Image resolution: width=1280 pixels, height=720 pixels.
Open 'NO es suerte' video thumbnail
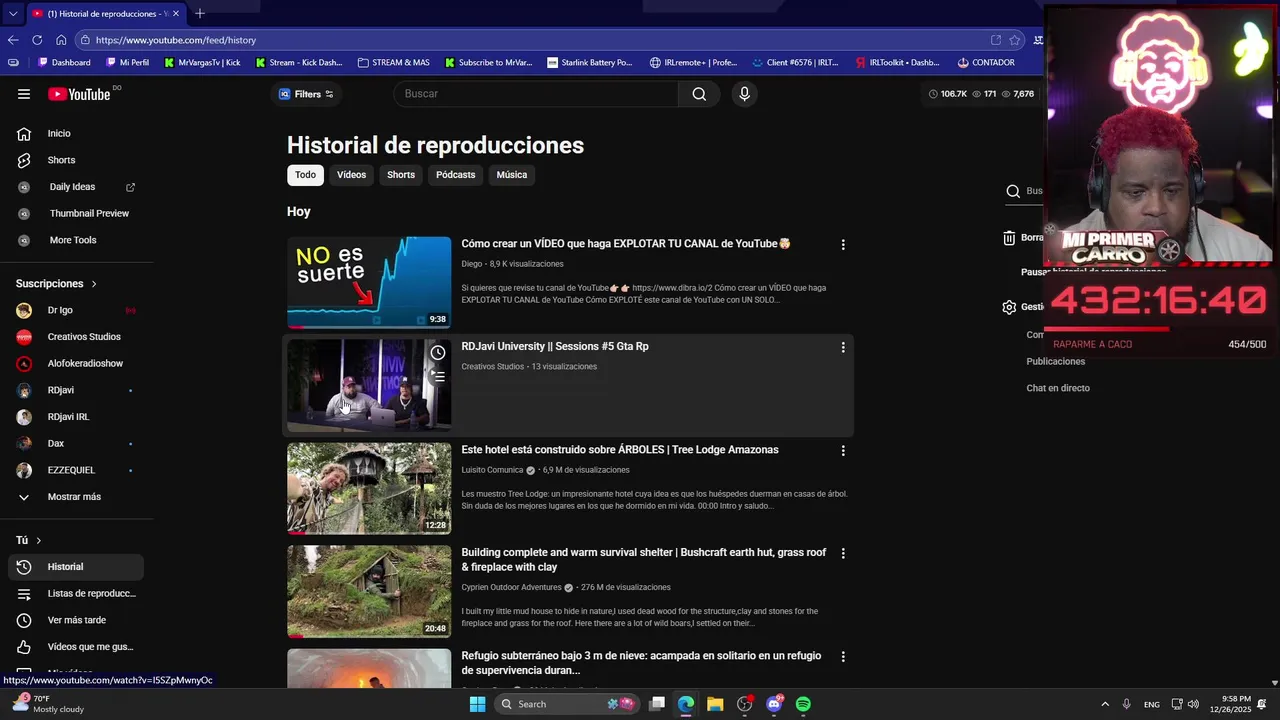[369, 283]
